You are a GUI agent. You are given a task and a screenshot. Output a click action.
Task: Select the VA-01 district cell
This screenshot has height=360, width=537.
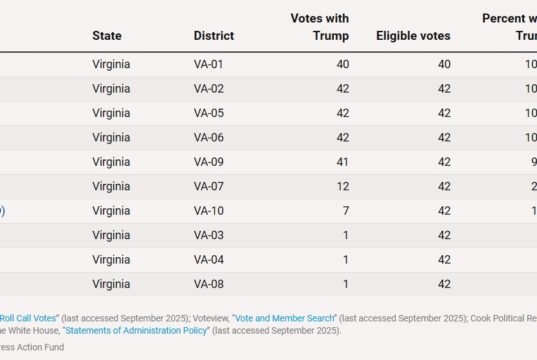[208, 64]
